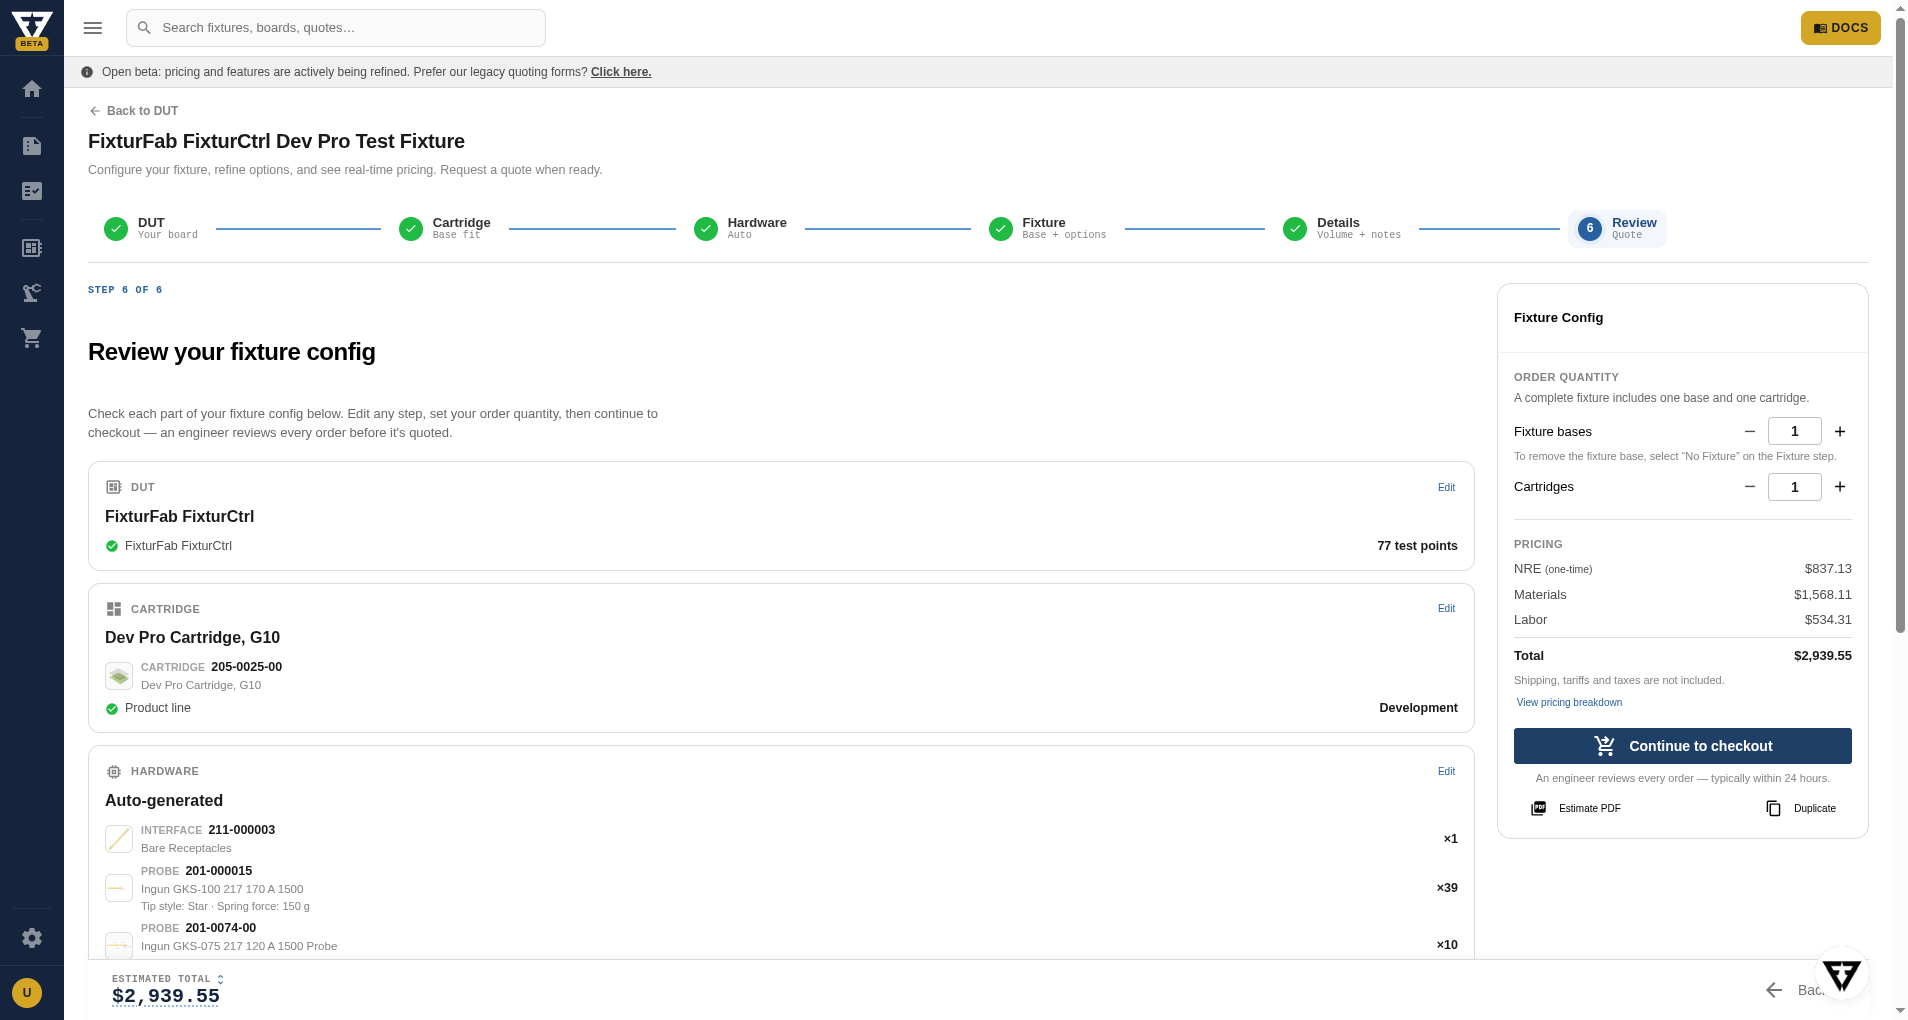Click the Cartridge section grid icon
The height and width of the screenshot is (1020, 1908).
click(114, 609)
